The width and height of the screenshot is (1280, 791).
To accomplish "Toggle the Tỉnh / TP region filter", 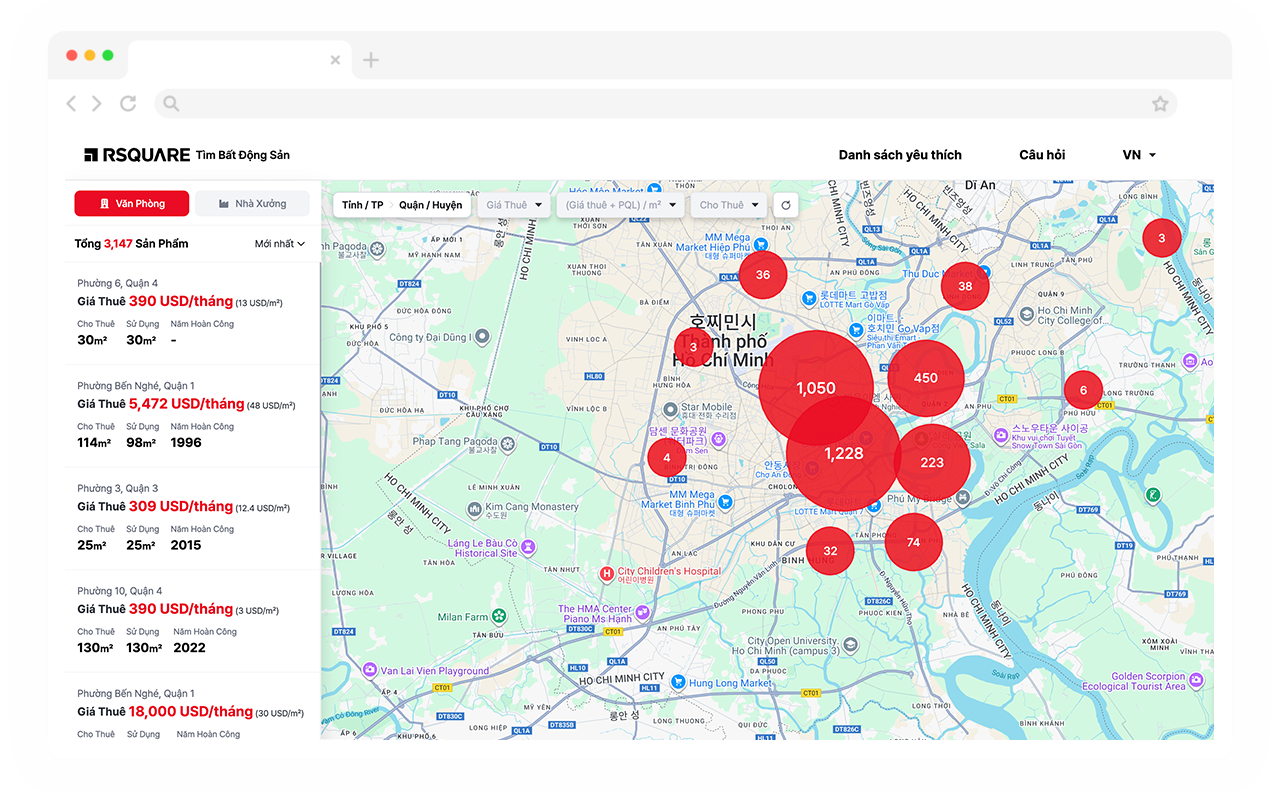I will 362,205.
